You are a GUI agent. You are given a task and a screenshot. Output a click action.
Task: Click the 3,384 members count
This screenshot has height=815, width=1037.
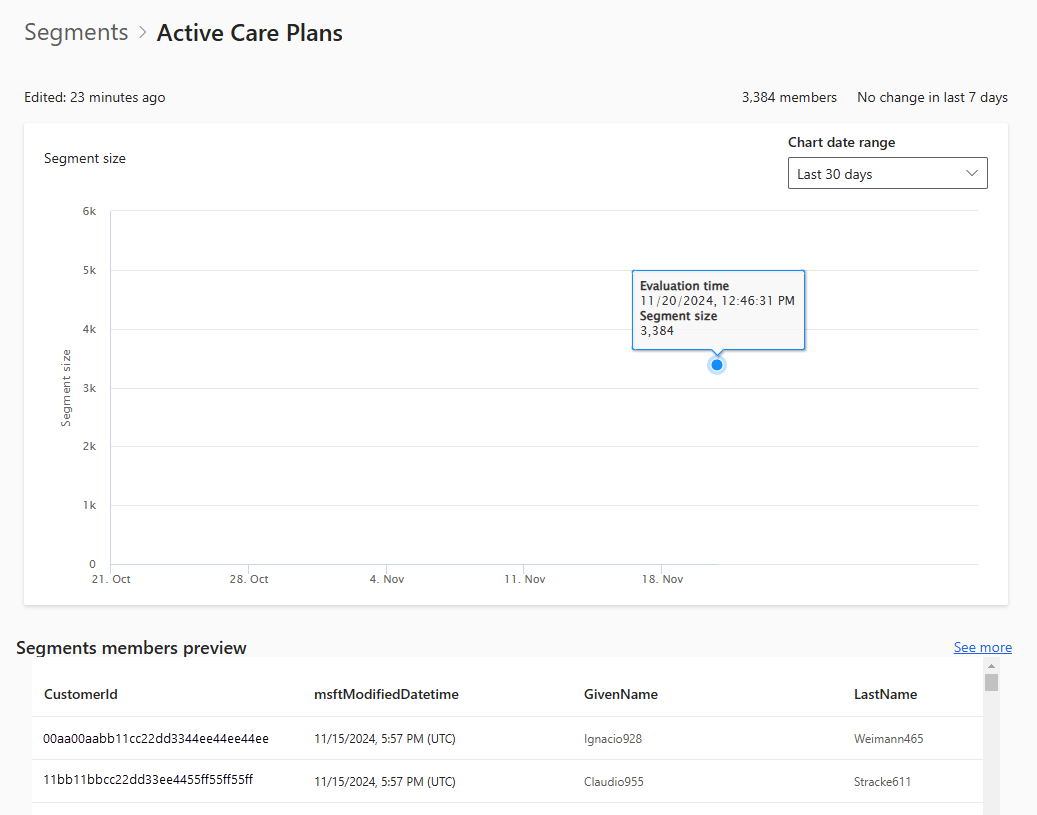pos(789,97)
